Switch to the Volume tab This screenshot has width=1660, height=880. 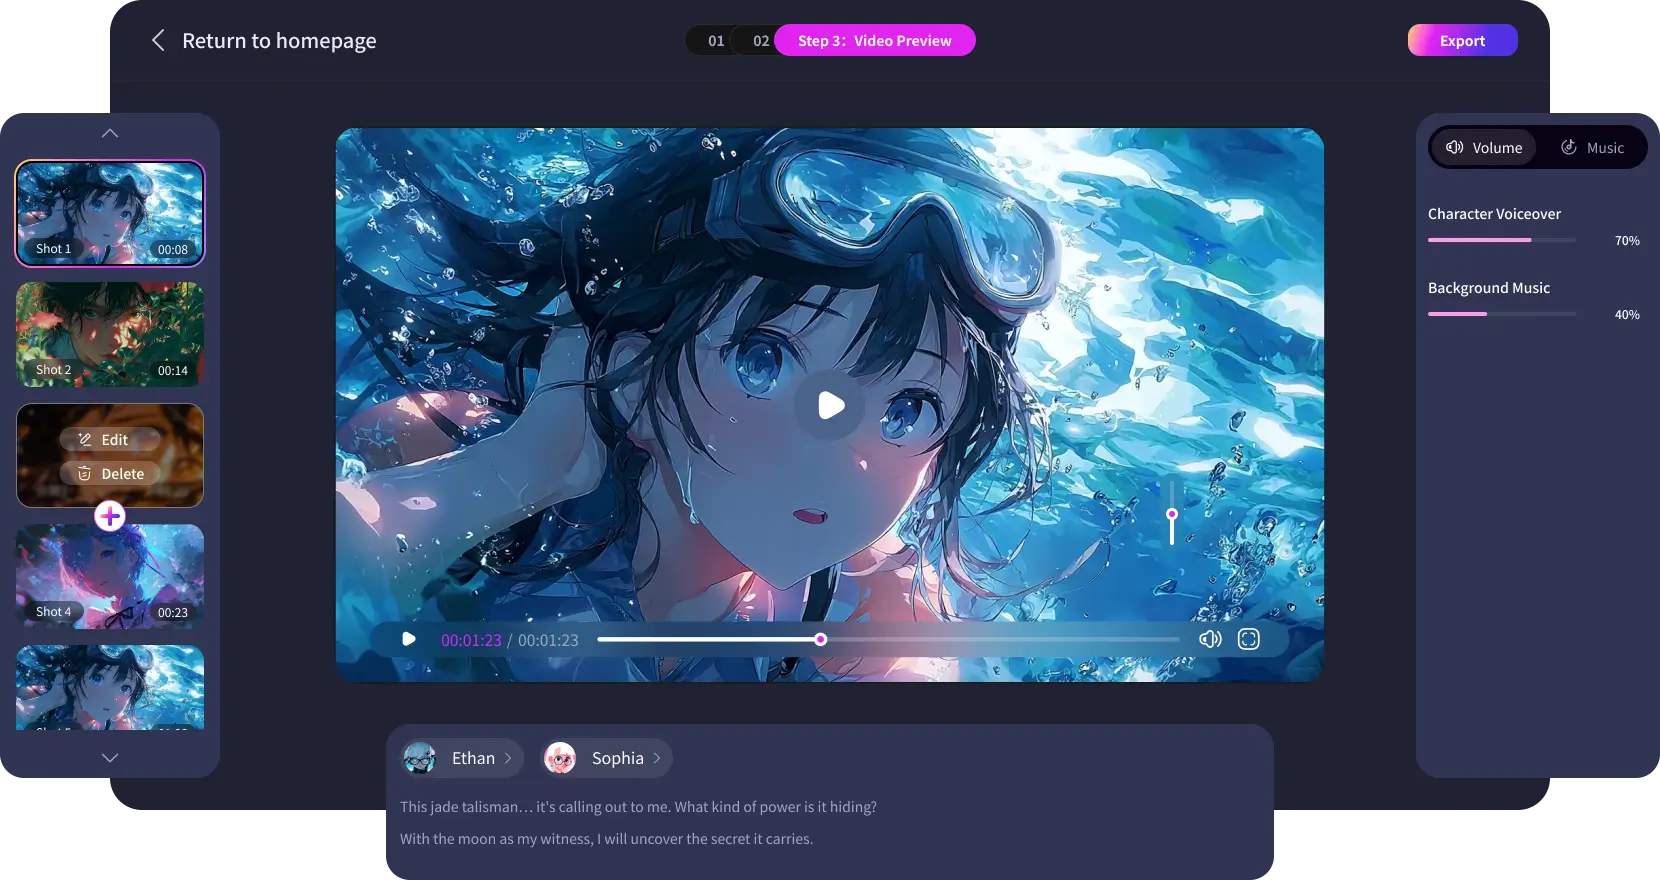[1484, 147]
